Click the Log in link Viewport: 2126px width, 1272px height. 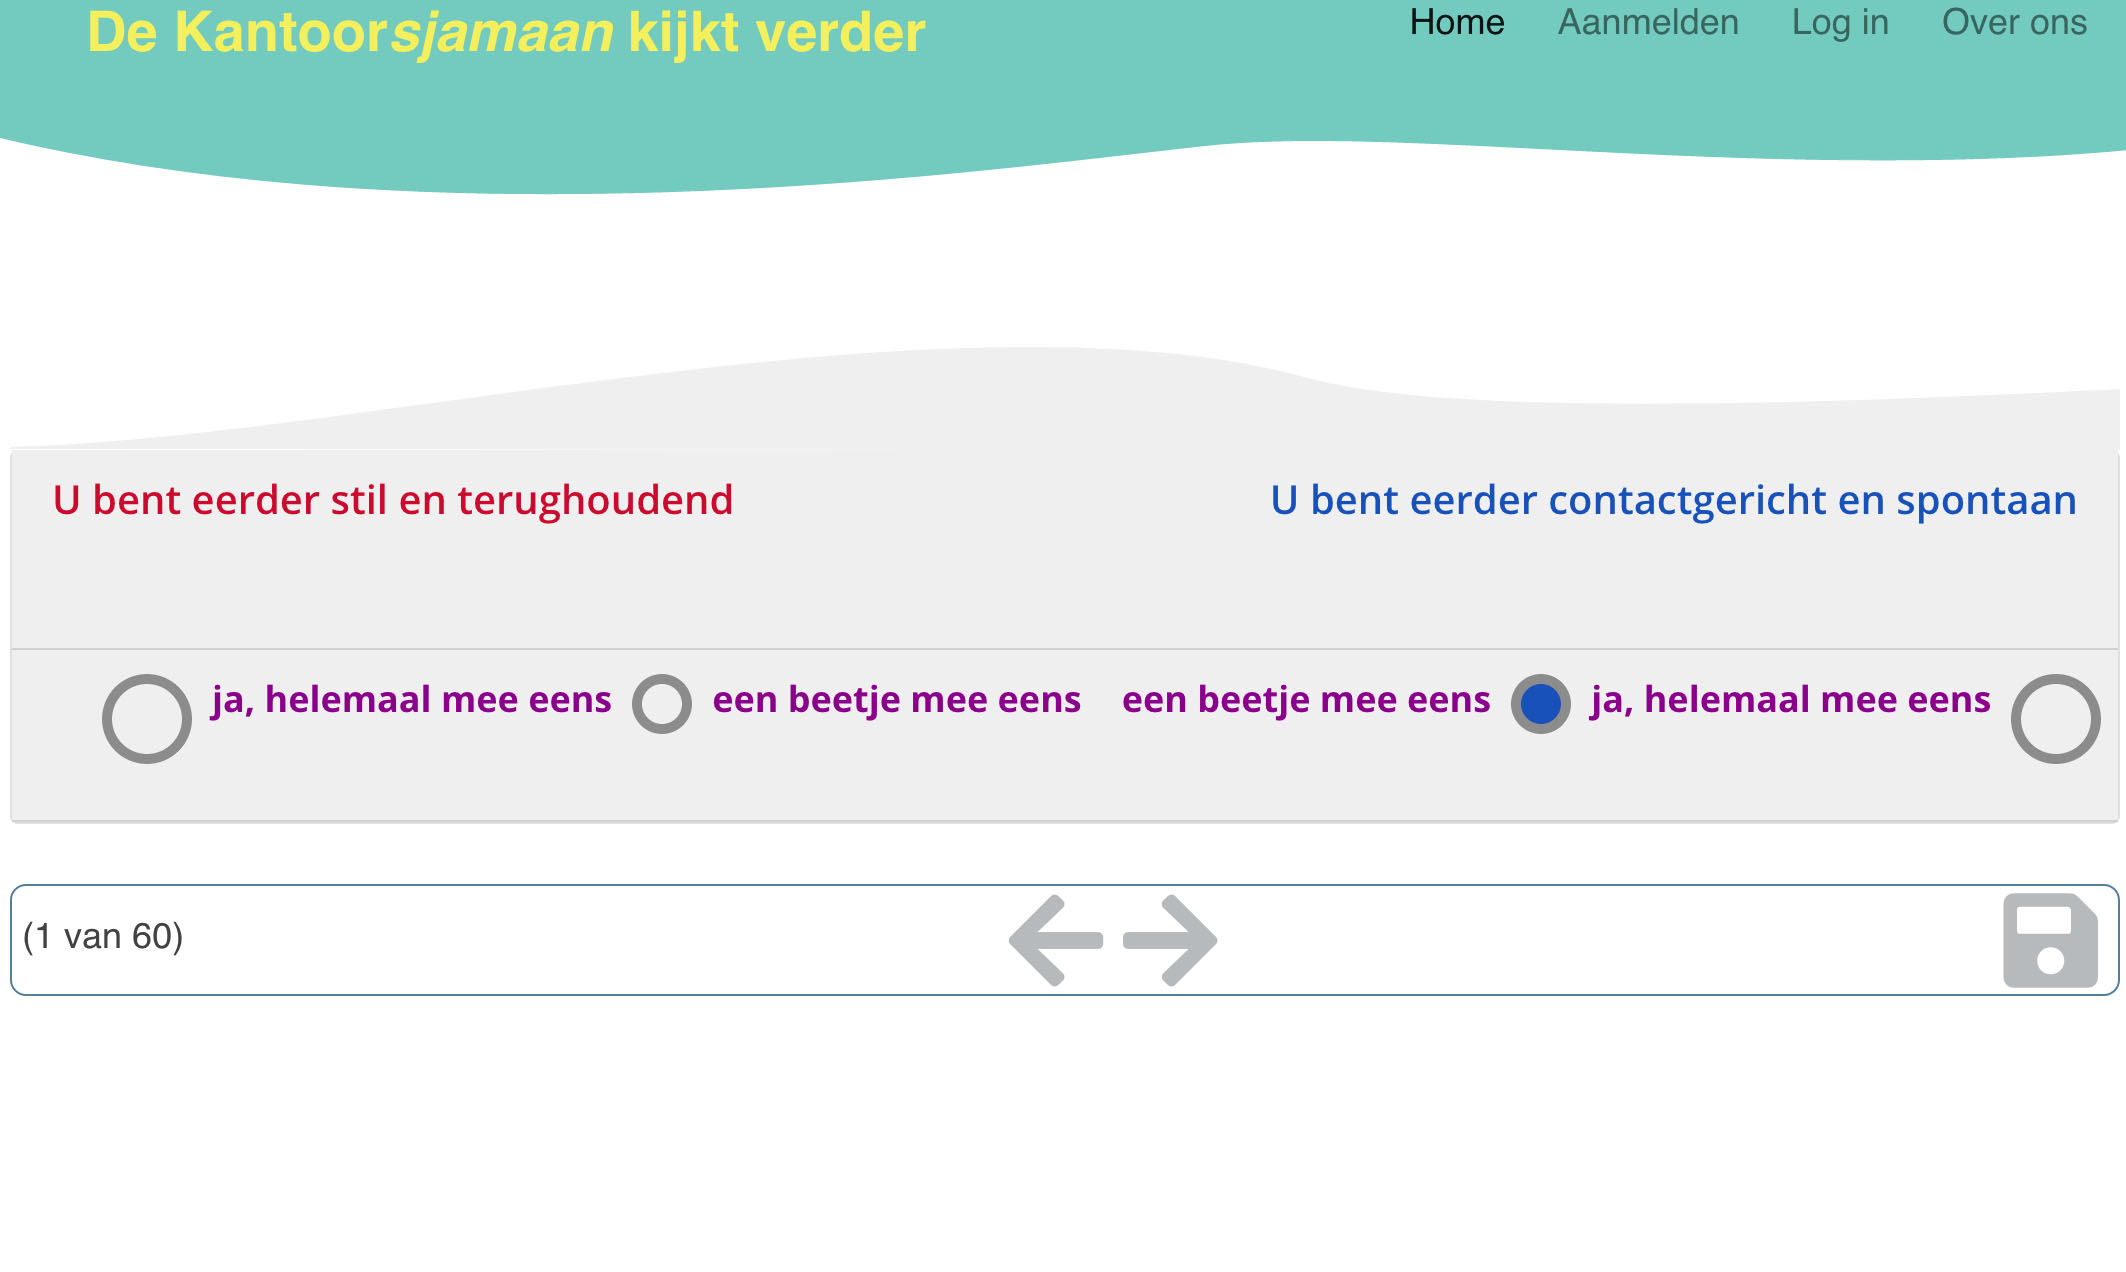[1840, 22]
